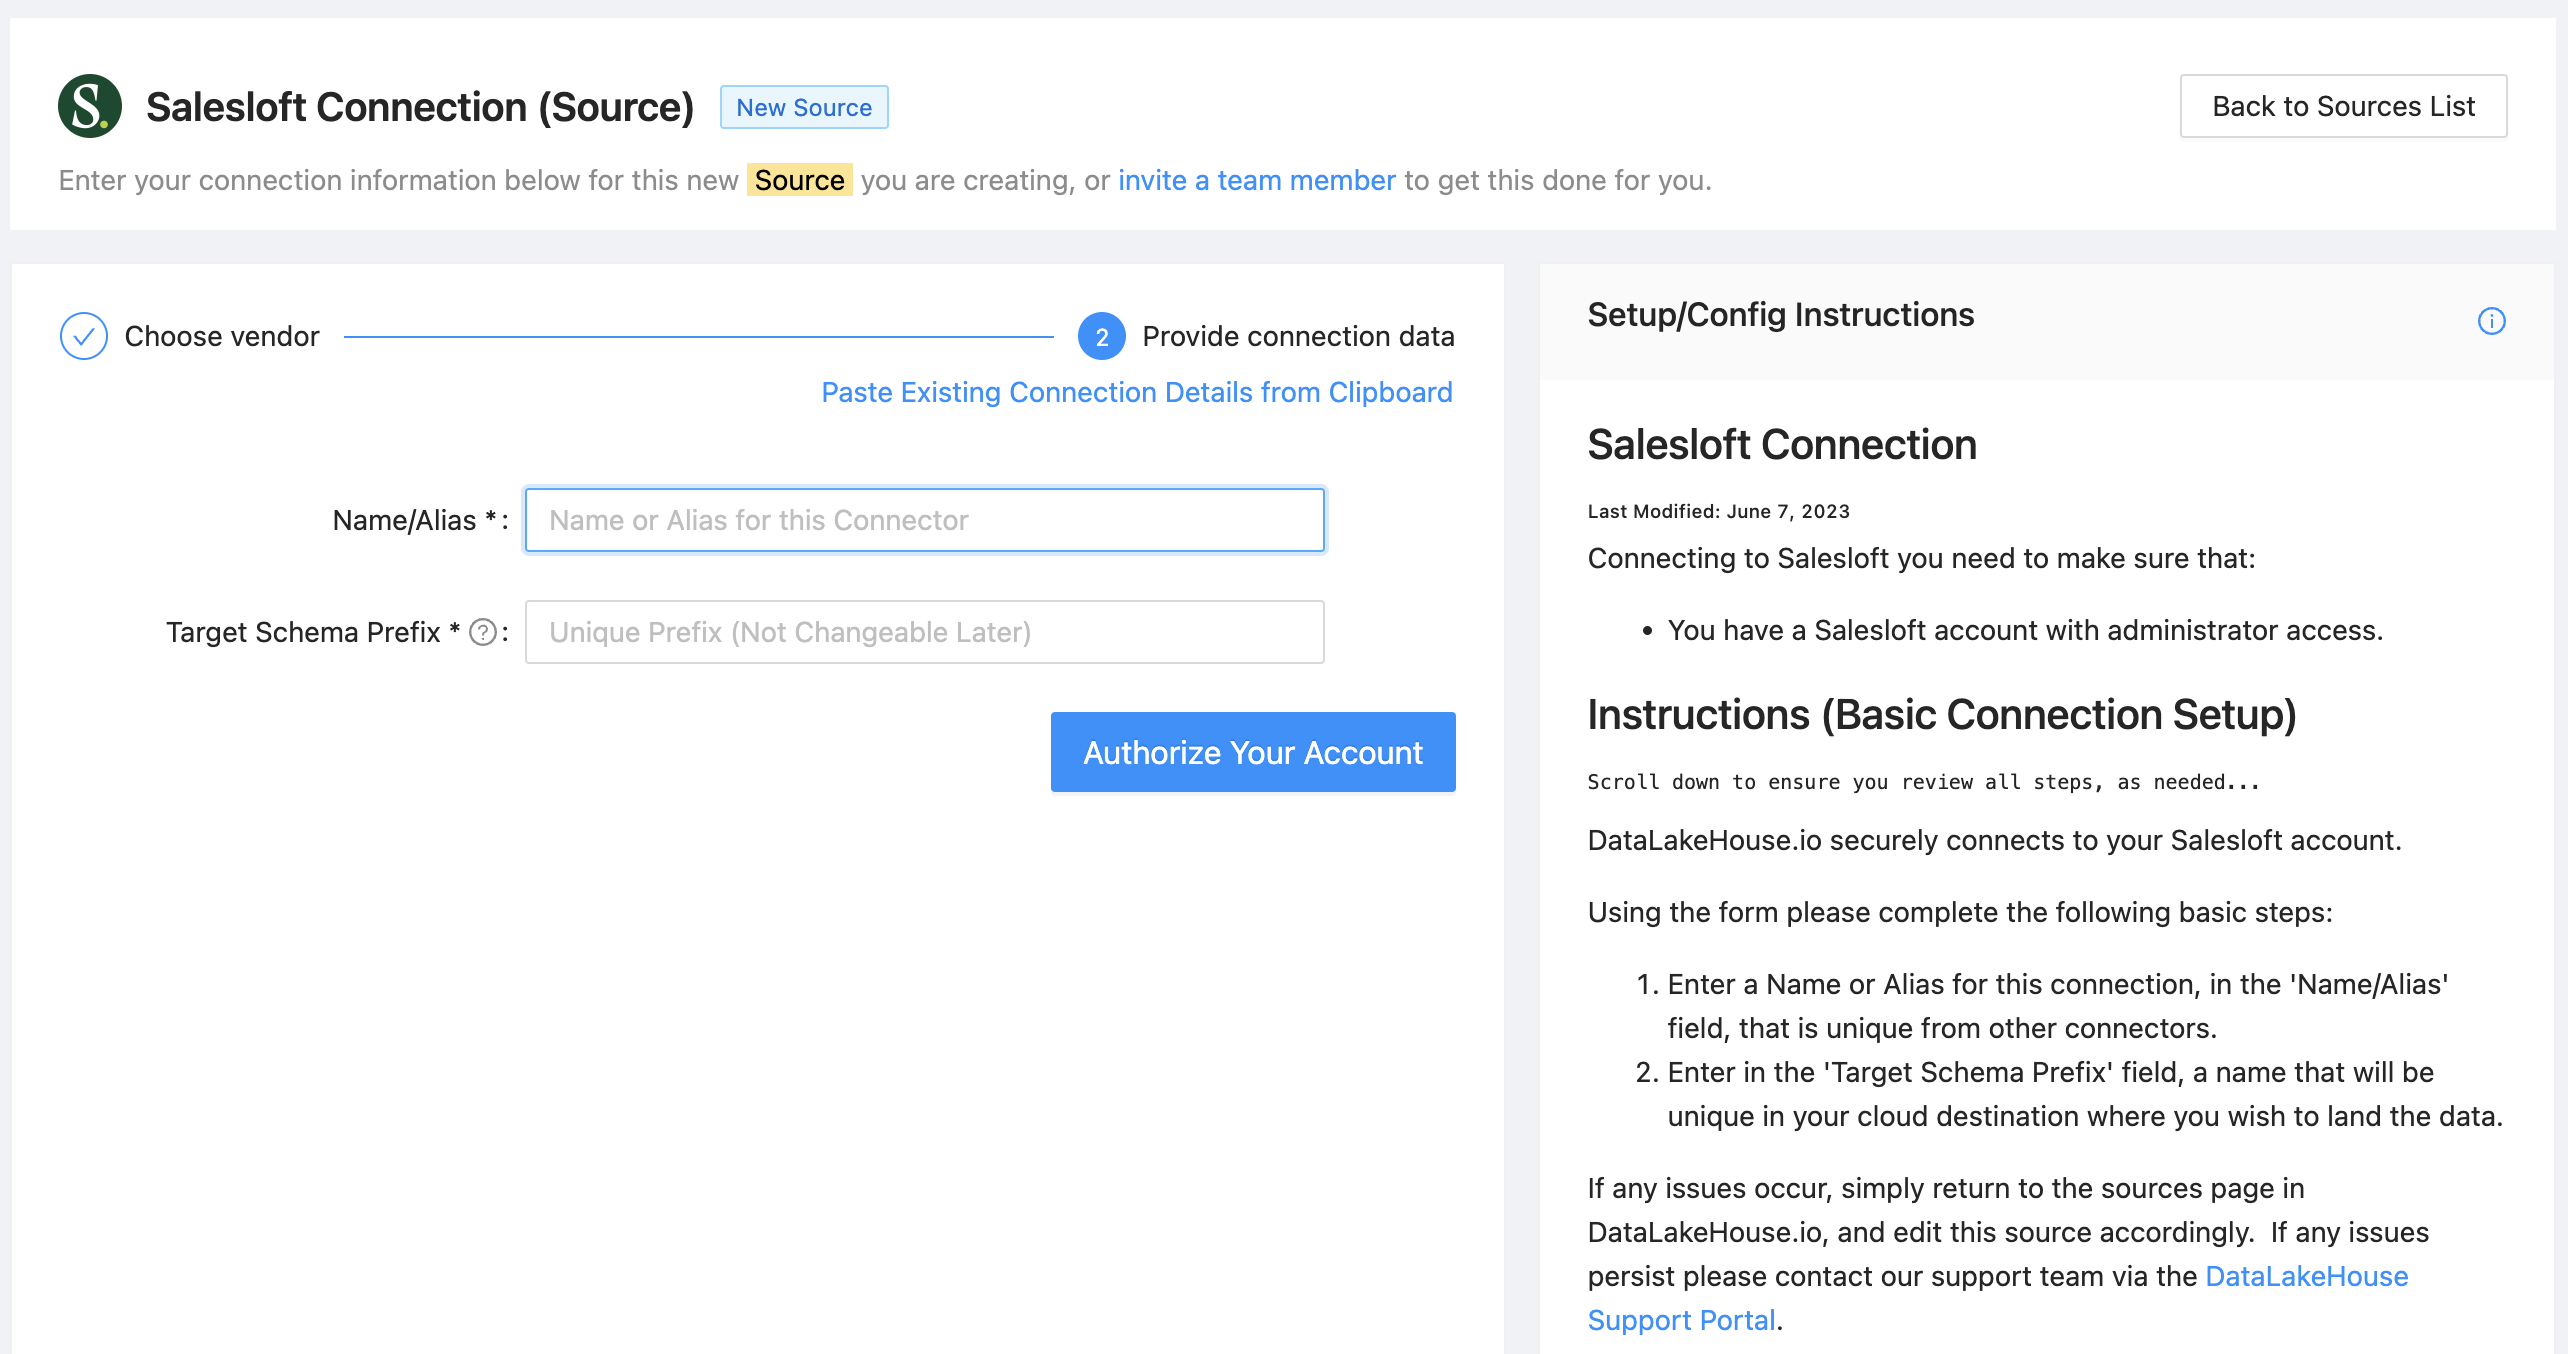Click the Setup/Config Instructions panel header
The width and height of the screenshot is (2568, 1354).
click(x=1780, y=315)
